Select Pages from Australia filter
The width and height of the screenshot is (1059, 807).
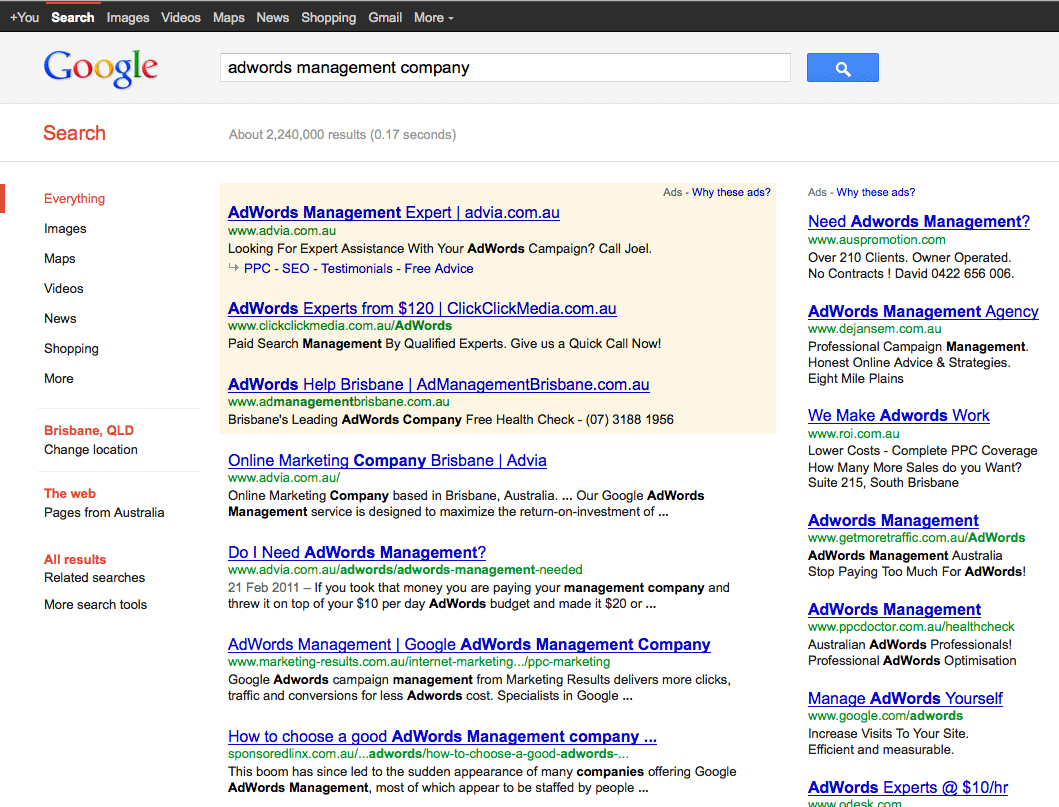pos(104,512)
